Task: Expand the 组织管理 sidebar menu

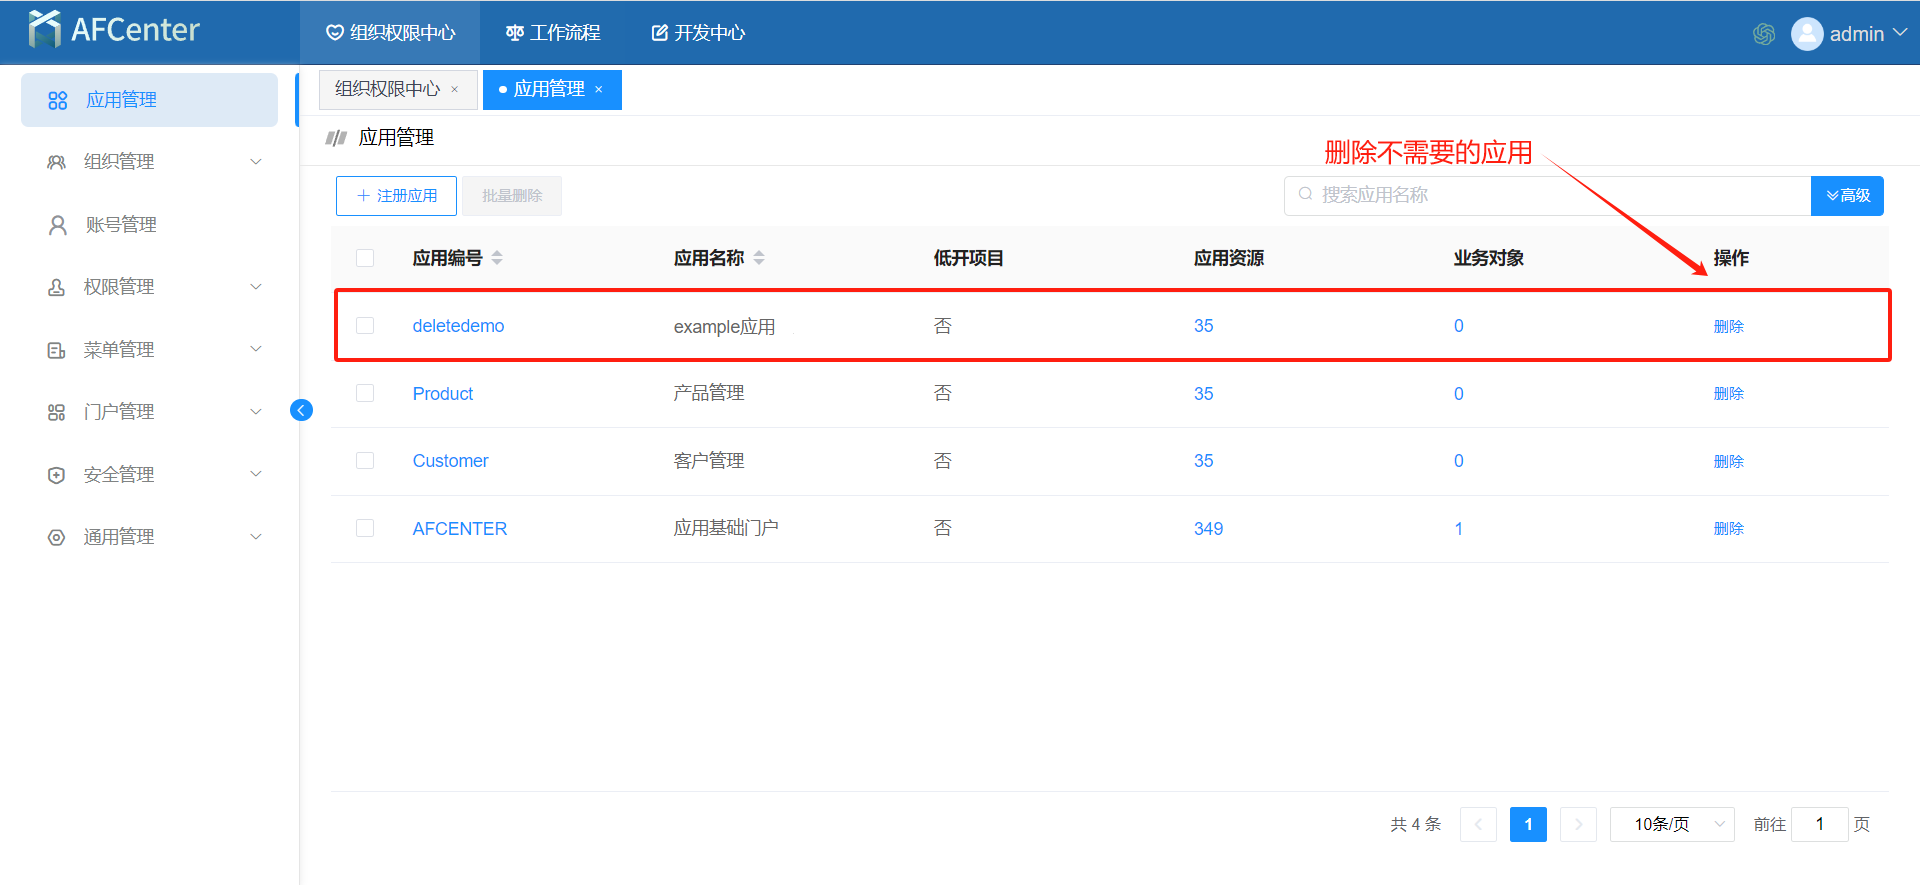Action: click(150, 162)
